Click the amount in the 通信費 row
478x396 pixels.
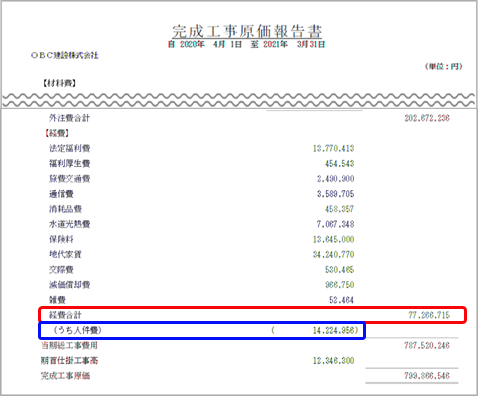click(x=335, y=194)
